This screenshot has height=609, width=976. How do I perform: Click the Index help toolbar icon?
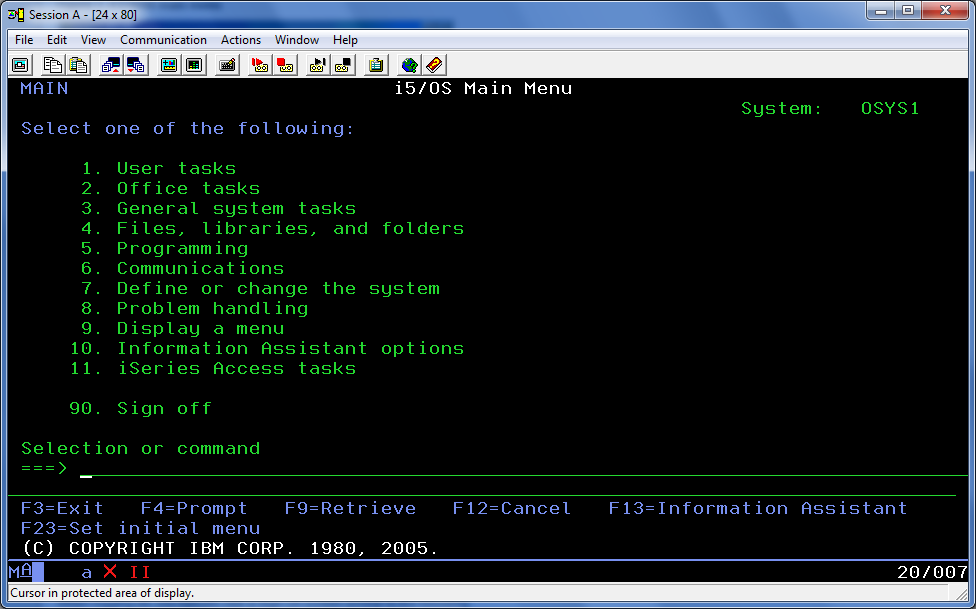click(432, 64)
